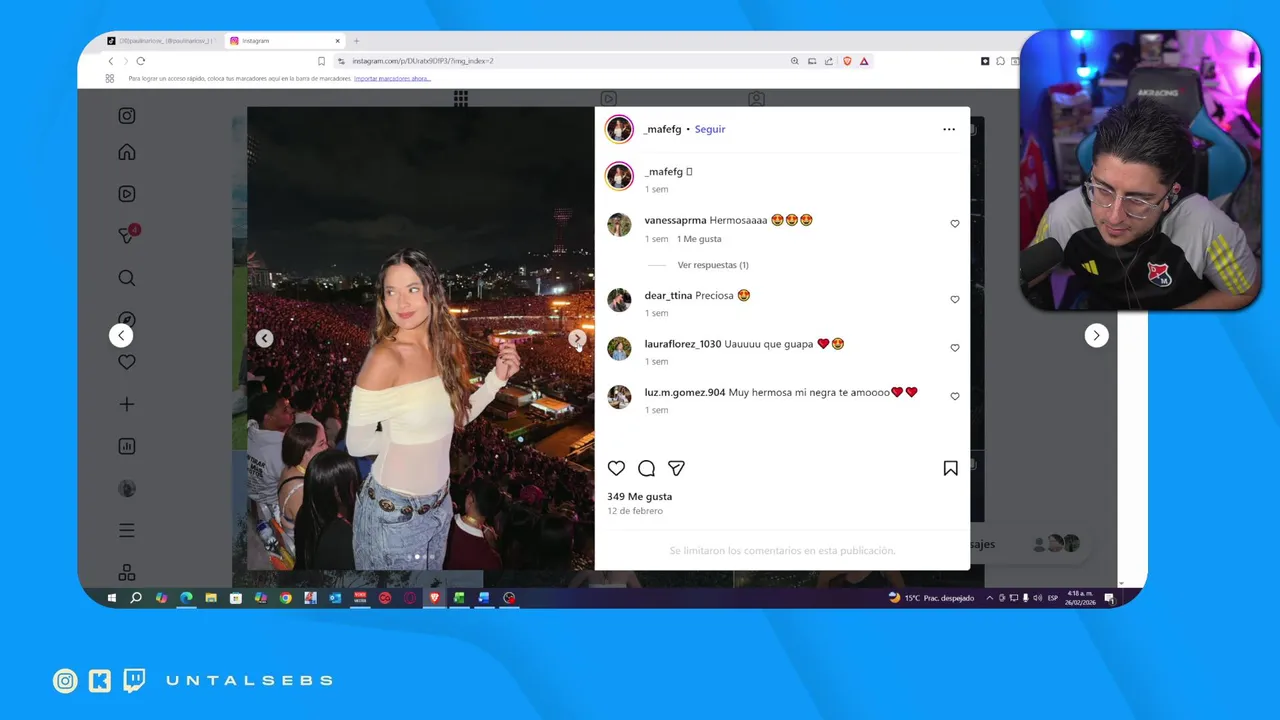Open a new browser tab
This screenshot has height=720, width=1280.
(x=356, y=41)
